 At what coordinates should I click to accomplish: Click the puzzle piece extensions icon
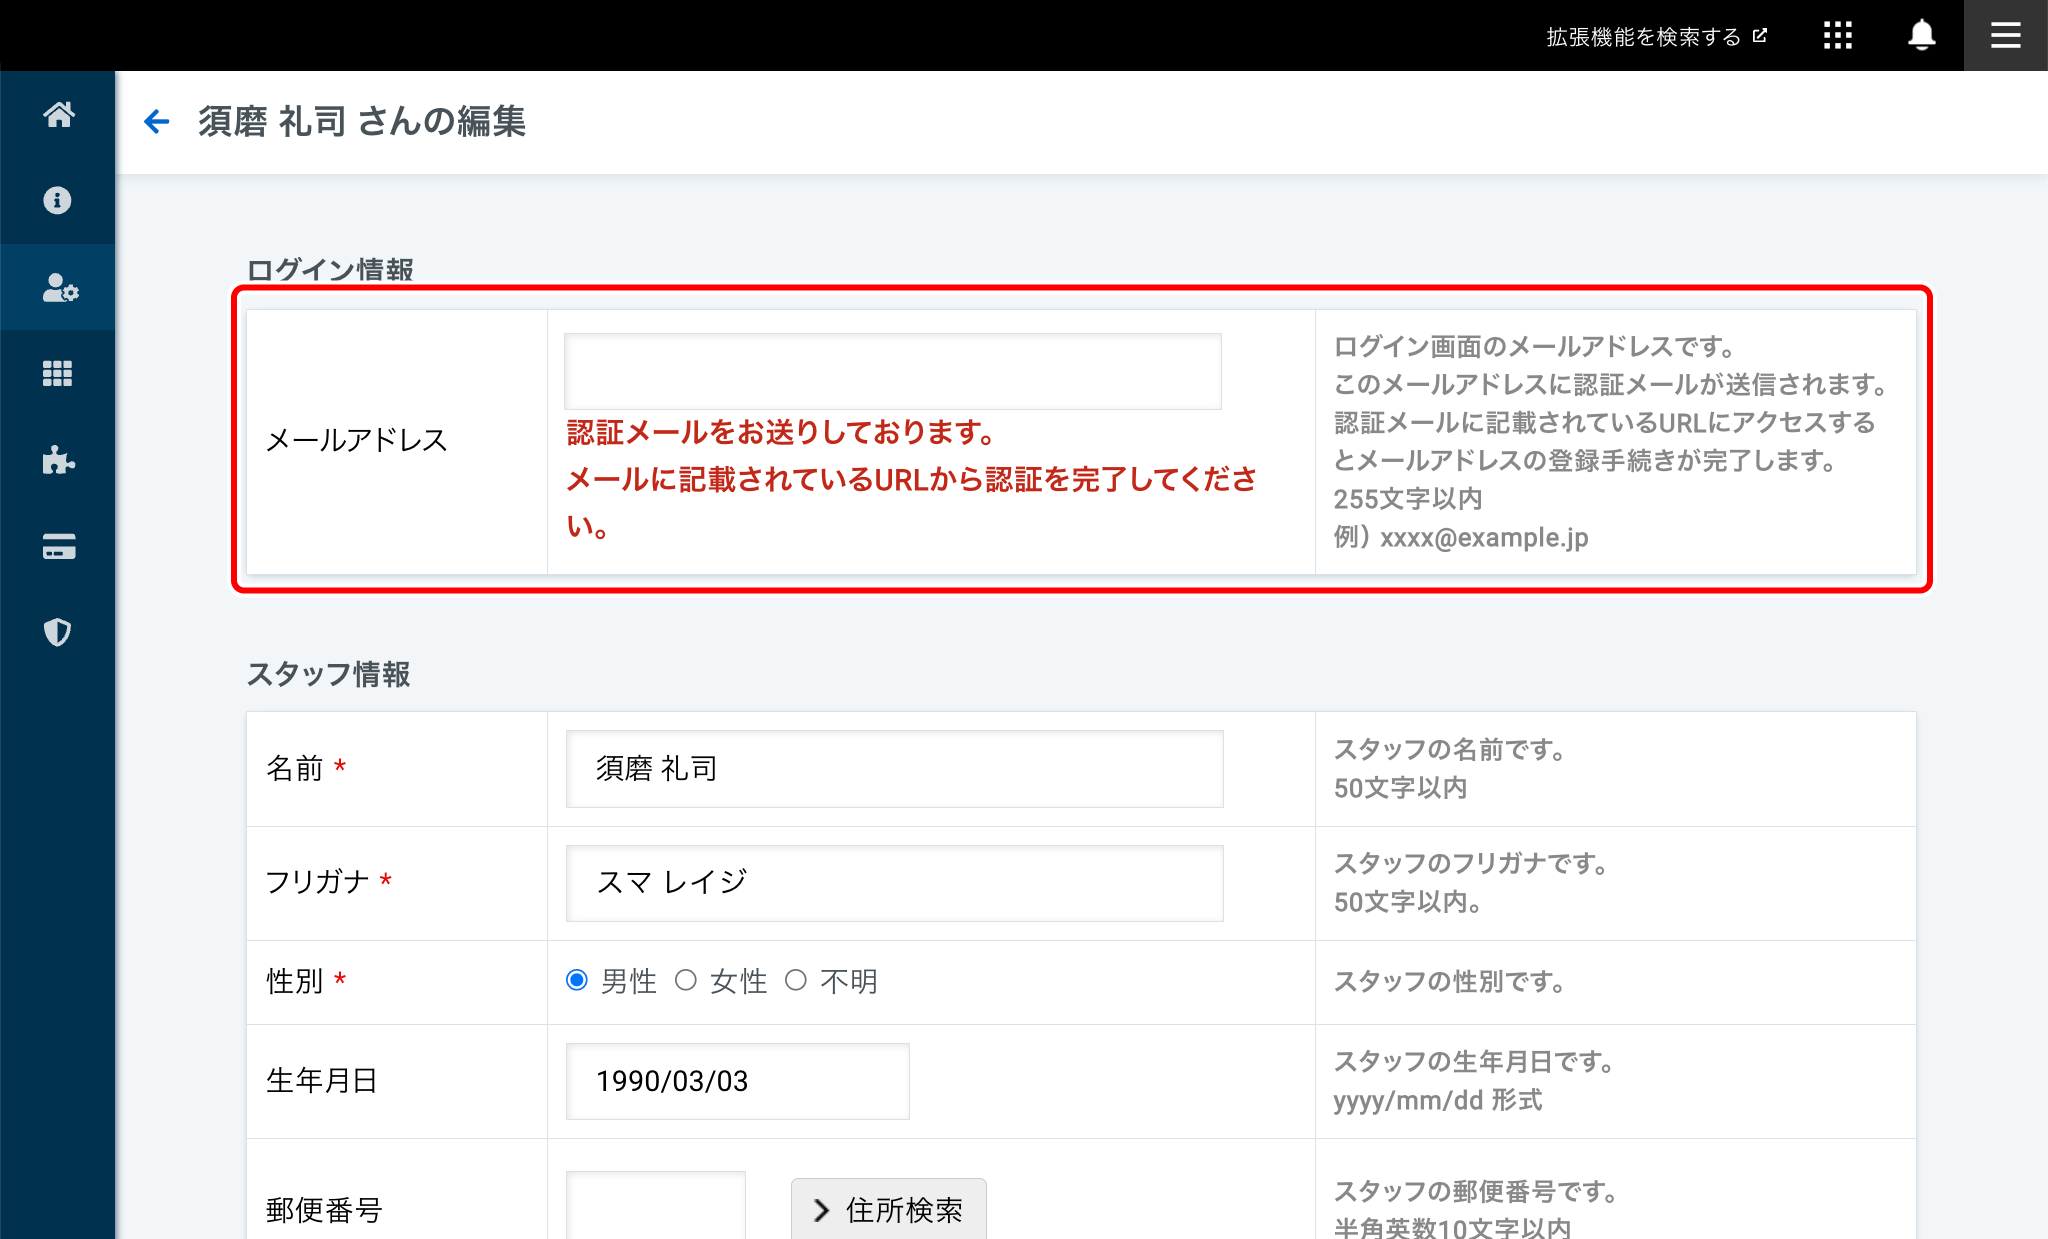58,460
